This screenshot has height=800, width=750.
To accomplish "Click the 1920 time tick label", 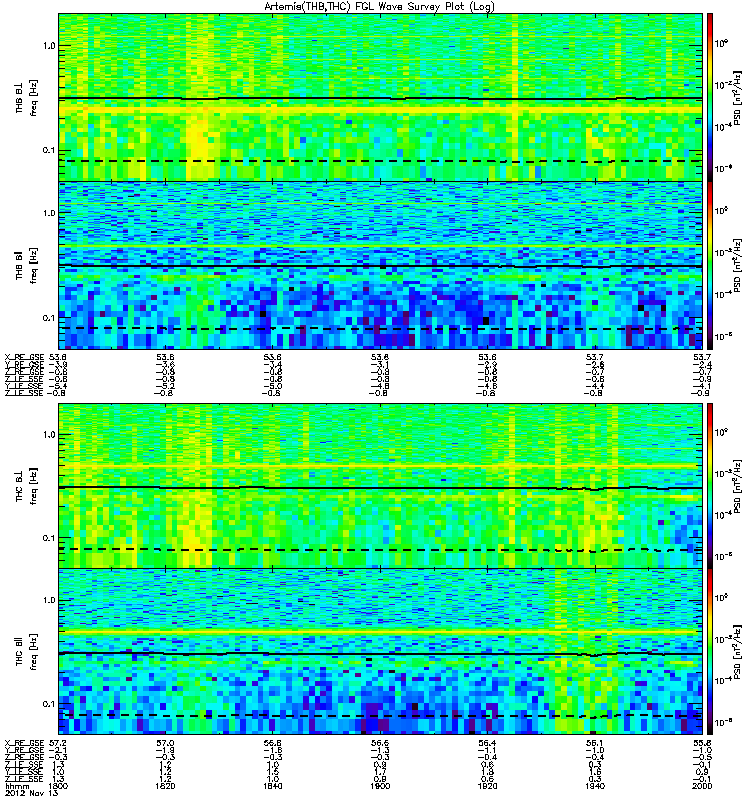I will pos(487,786).
